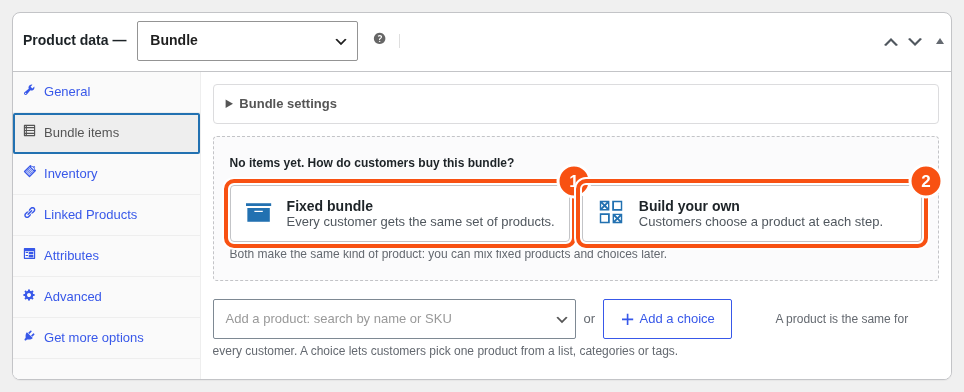Click the blue box icon in Fixed bundle
Image resolution: width=964 pixels, height=392 pixels.
(x=258, y=213)
